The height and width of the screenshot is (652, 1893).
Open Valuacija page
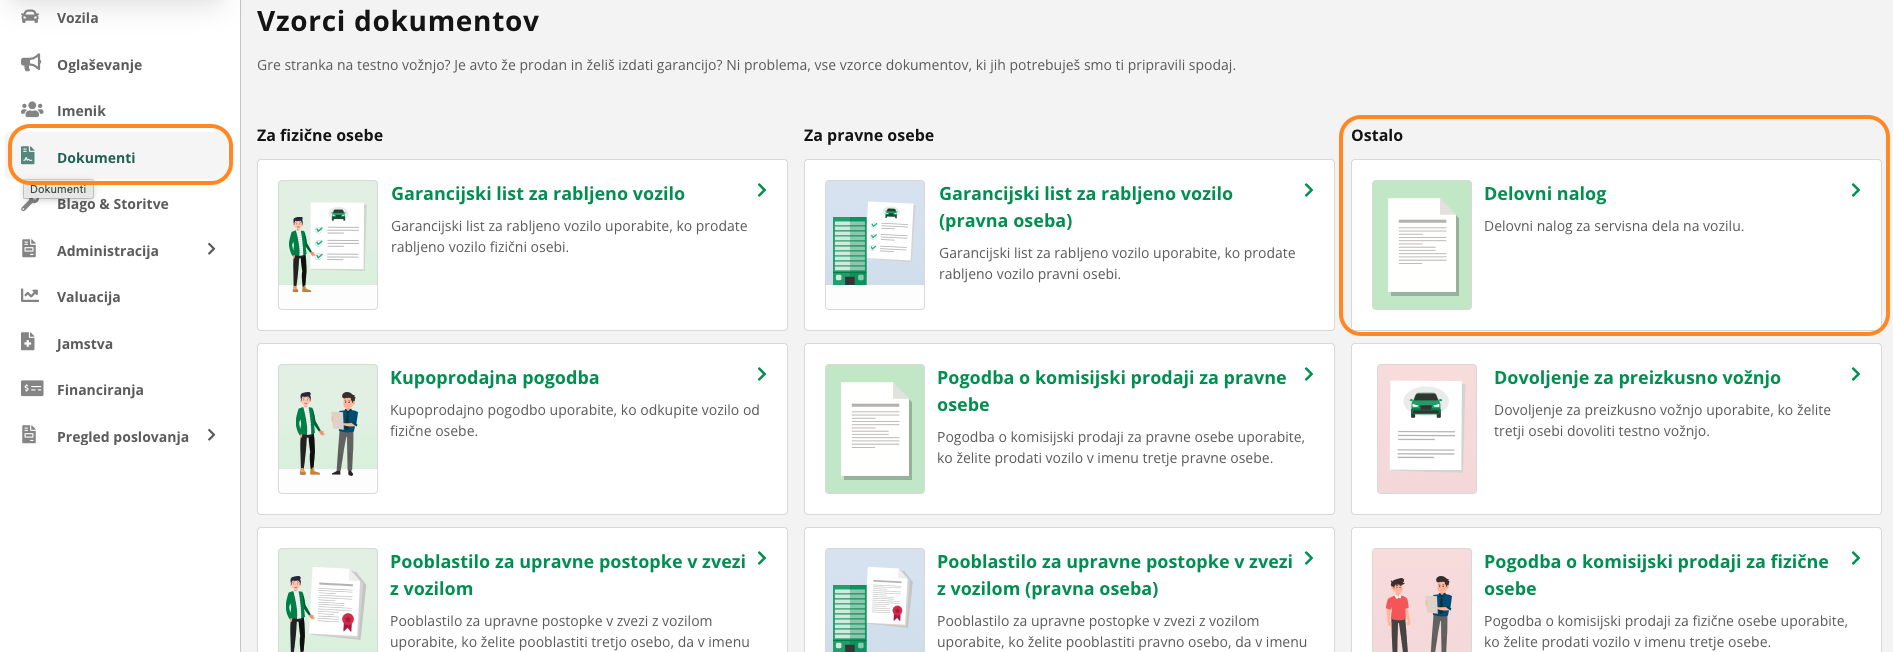pos(88,297)
